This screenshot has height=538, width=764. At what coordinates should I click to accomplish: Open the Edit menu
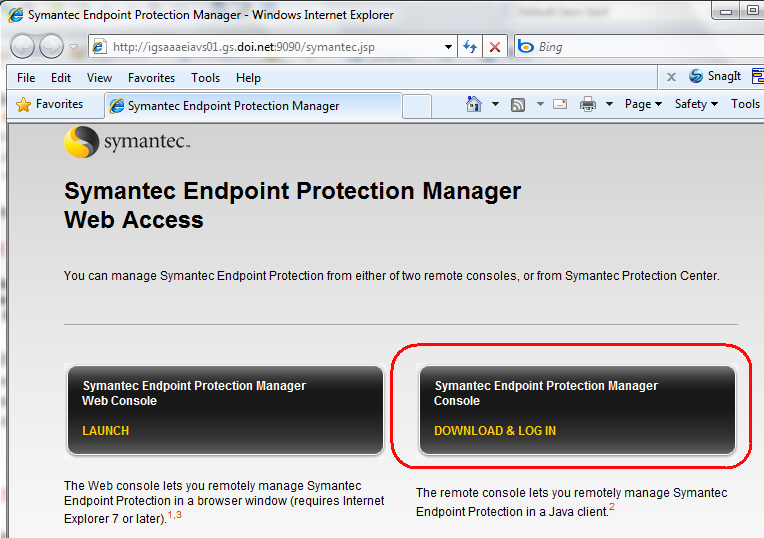pyautogui.click(x=61, y=78)
